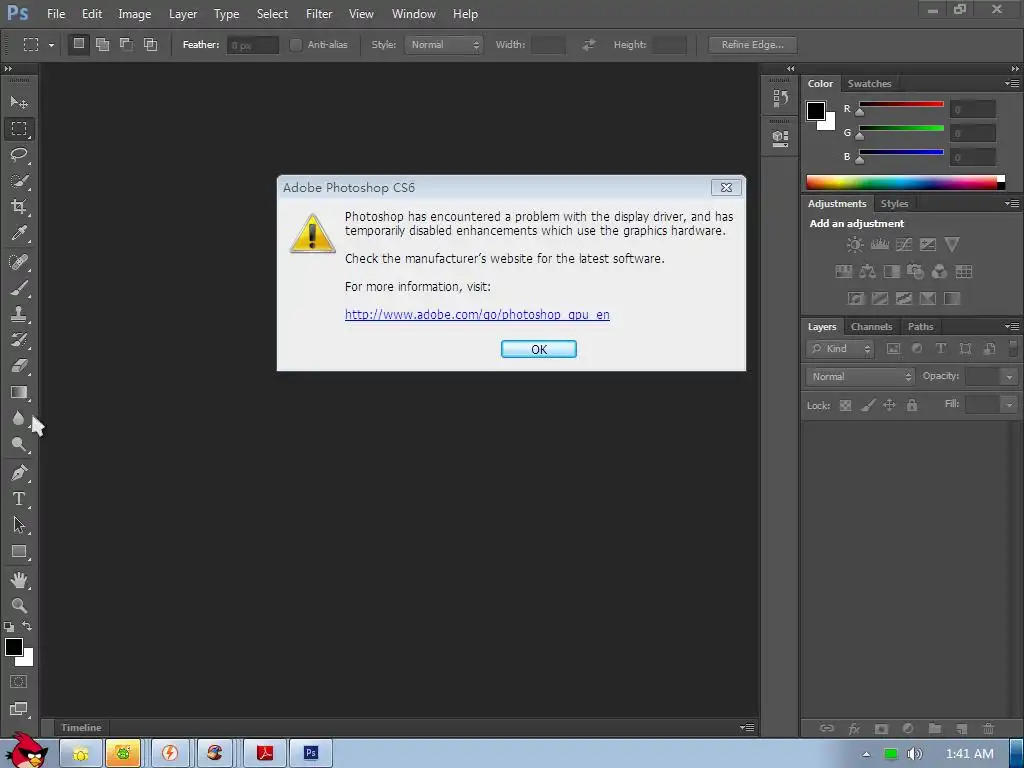
Task: Select the Rectangular Marquee tool in toolbox
Action: tap(19, 129)
